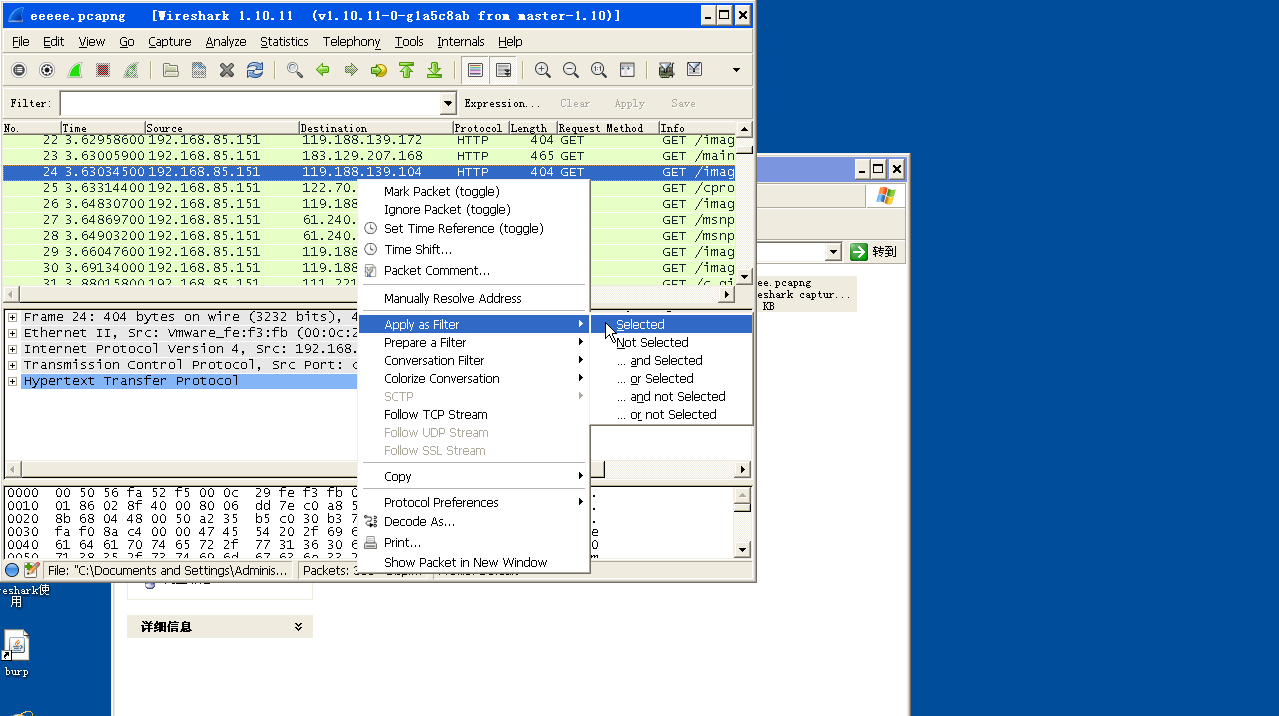
Task: Click hex pane scrollbar down arrow
Action: (742, 550)
